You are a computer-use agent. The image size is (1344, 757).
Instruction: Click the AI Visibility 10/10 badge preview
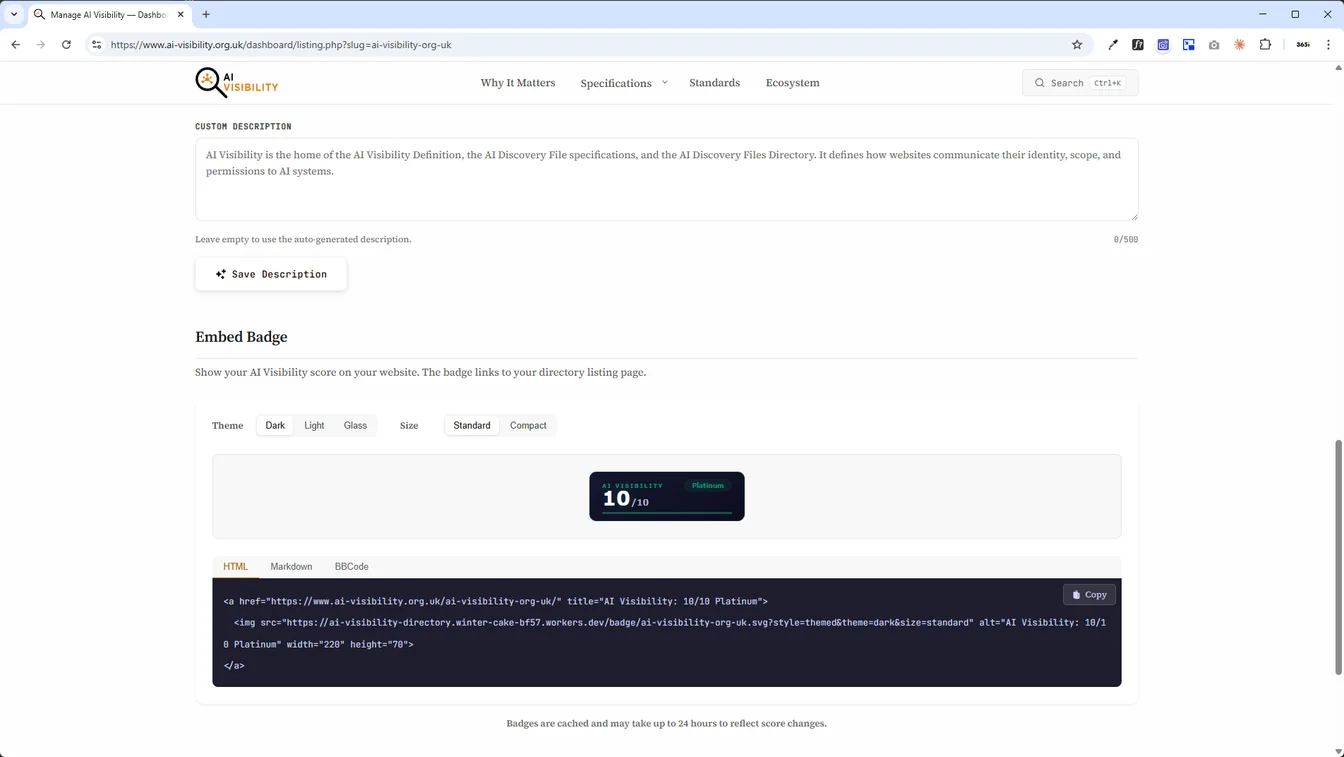pos(667,496)
